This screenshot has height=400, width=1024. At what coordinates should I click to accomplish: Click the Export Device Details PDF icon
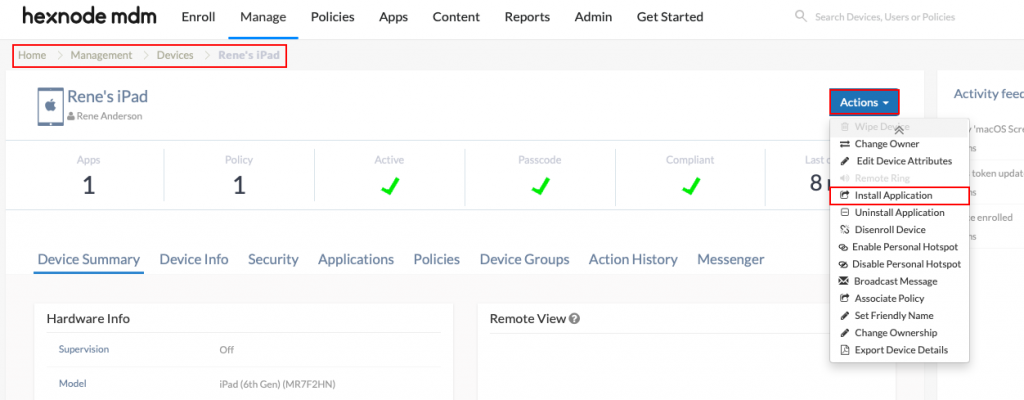[x=844, y=350]
